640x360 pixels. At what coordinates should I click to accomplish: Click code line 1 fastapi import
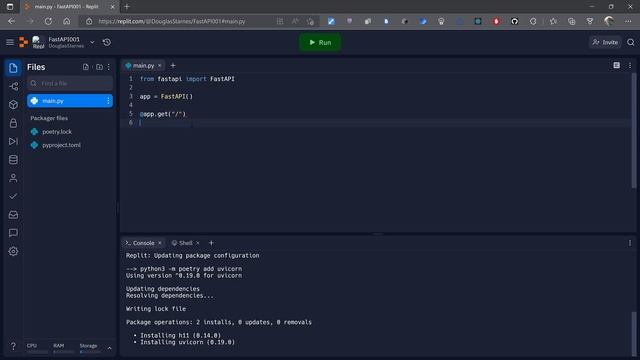(x=187, y=79)
